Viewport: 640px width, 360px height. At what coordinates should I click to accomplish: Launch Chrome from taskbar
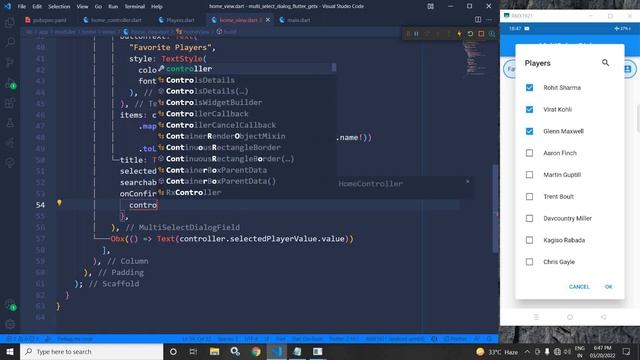(x=256, y=351)
